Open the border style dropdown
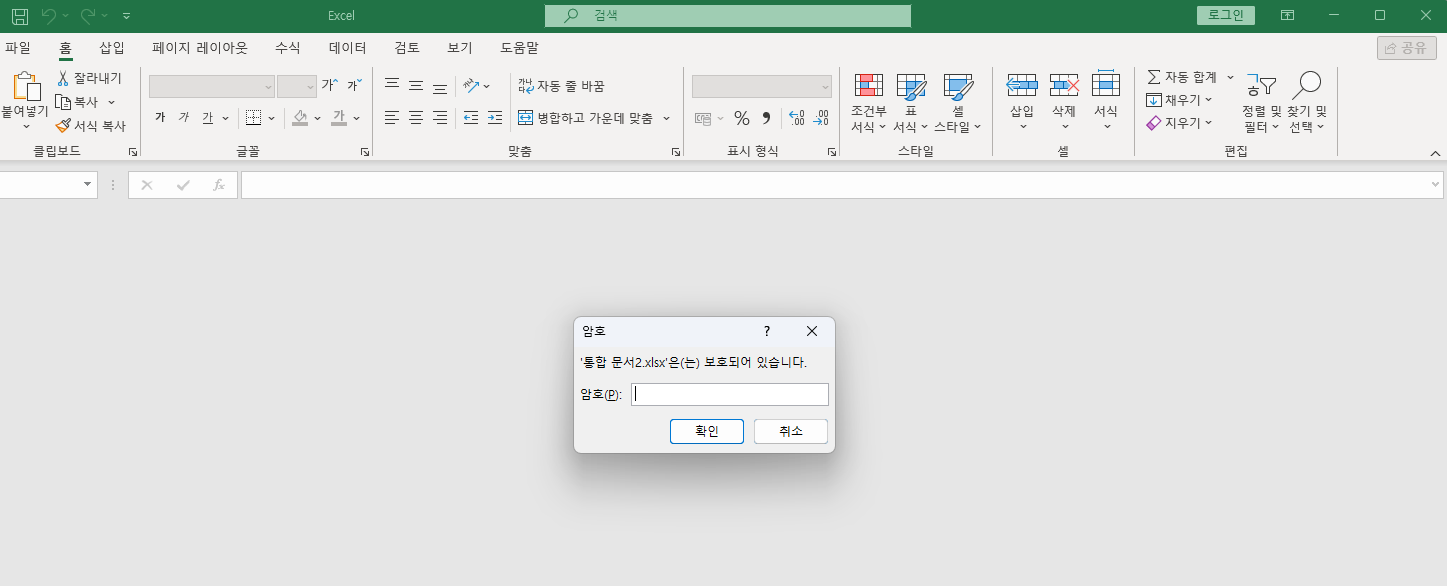Viewport: 1447px width, 586px height. tap(270, 117)
